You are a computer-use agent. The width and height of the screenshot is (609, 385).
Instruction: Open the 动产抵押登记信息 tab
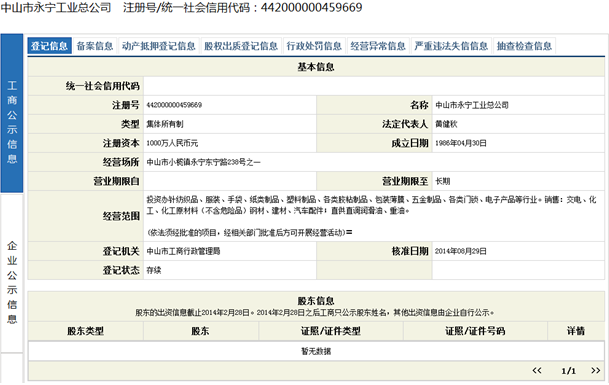[x=158, y=46]
